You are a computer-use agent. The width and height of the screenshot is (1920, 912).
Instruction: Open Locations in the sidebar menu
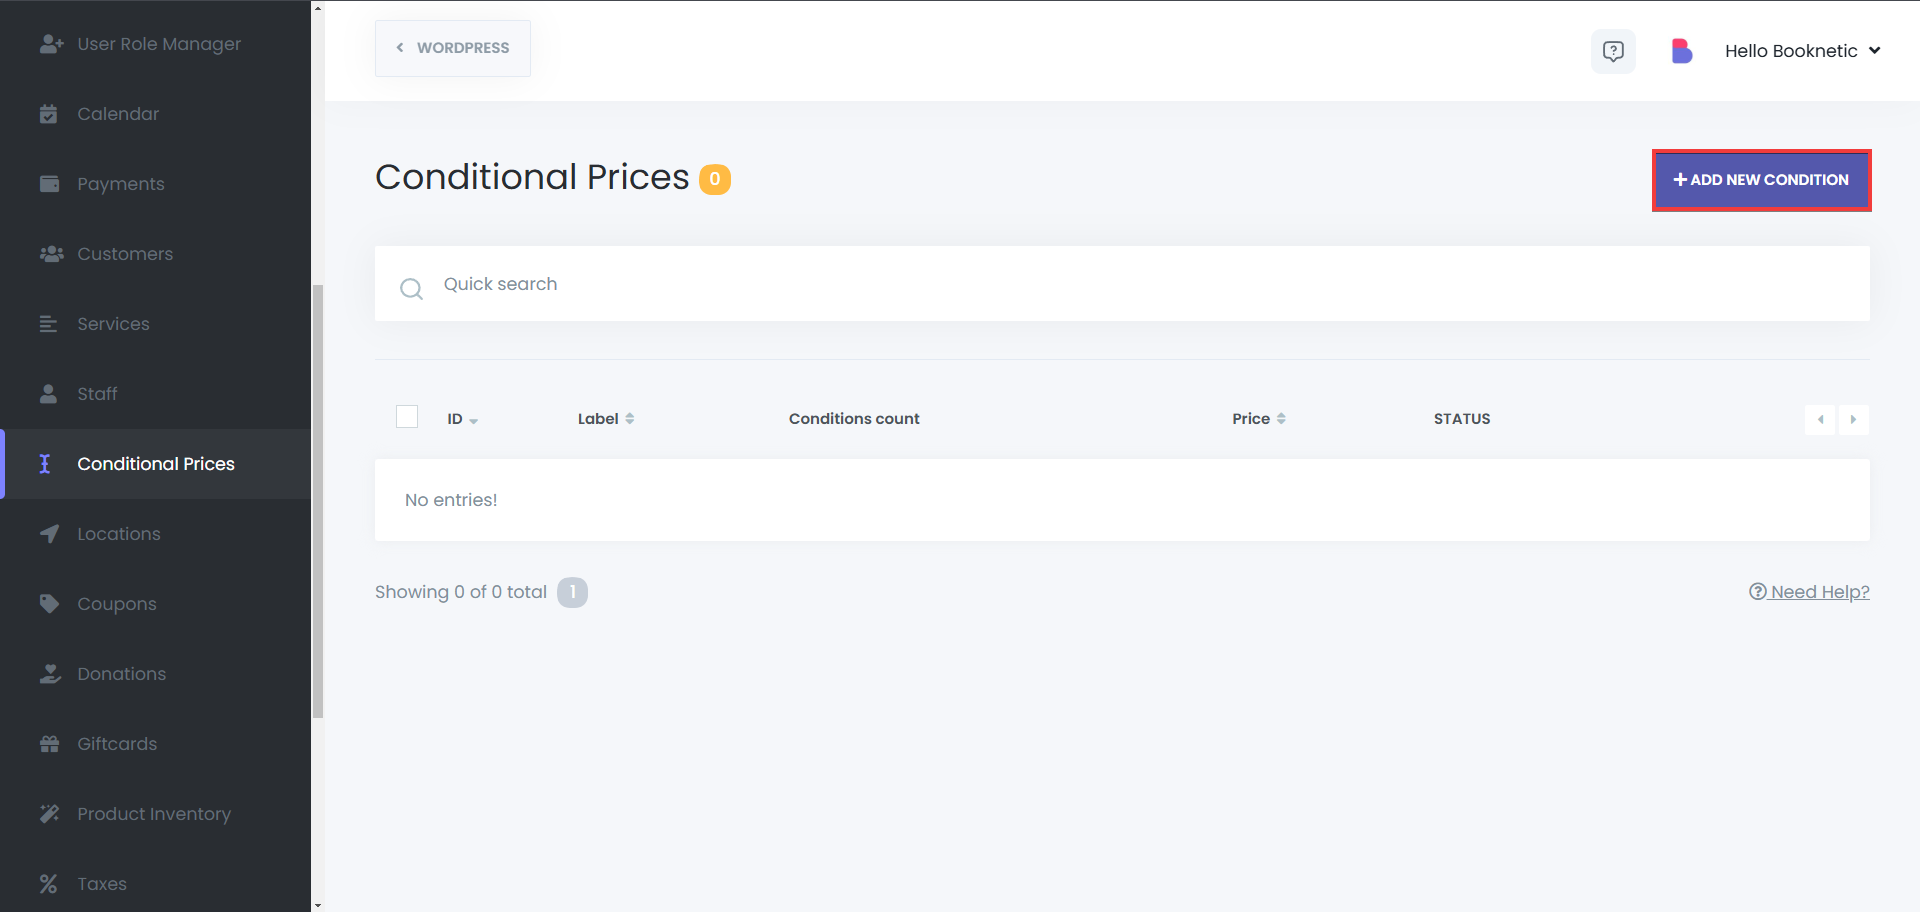(x=118, y=534)
